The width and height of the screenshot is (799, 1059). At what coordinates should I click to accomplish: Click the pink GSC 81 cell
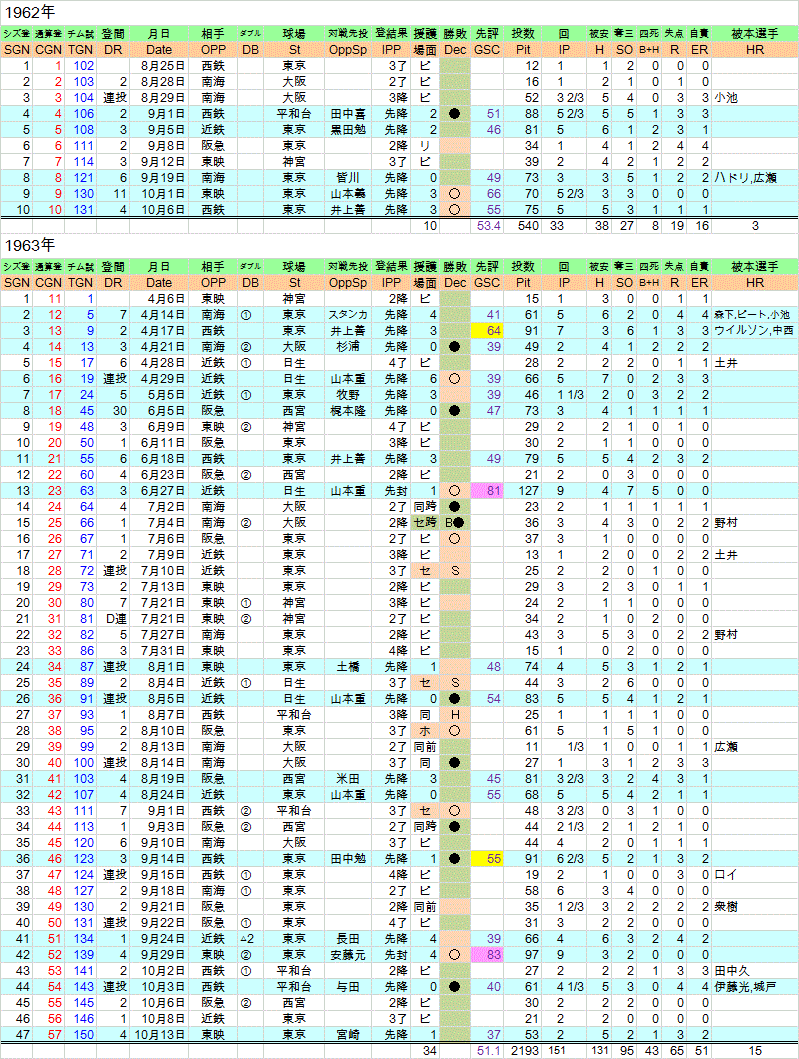click(488, 491)
